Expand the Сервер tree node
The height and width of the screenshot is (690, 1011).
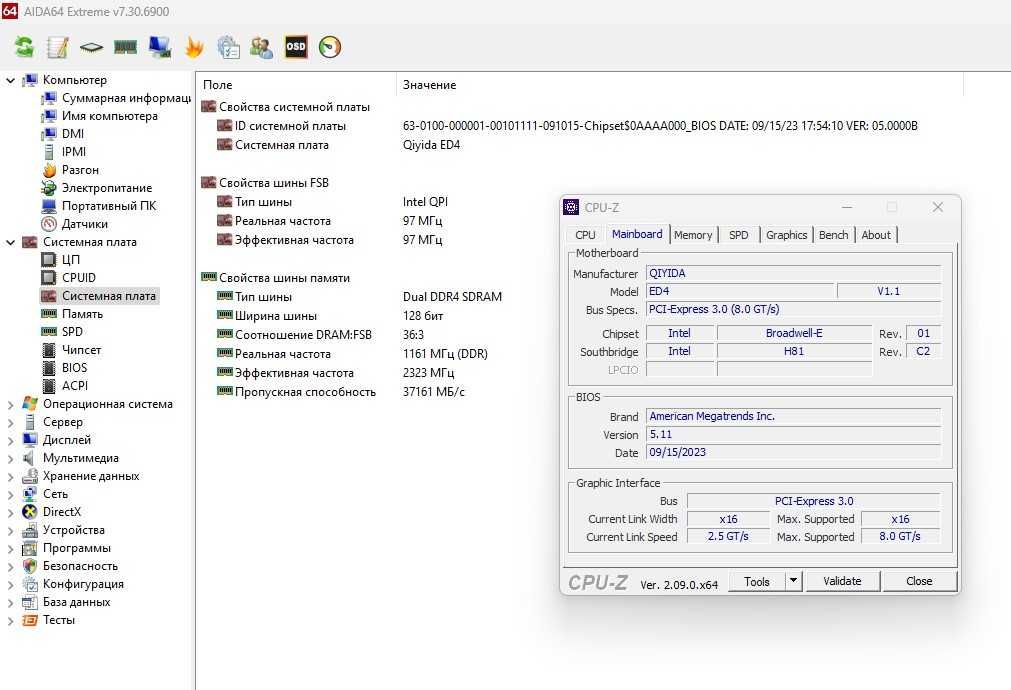pos(10,422)
